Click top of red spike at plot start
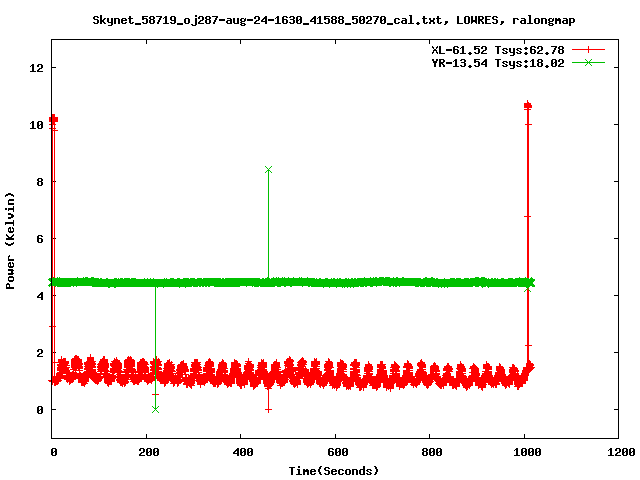The height and width of the screenshot is (480, 640). point(53,119)
